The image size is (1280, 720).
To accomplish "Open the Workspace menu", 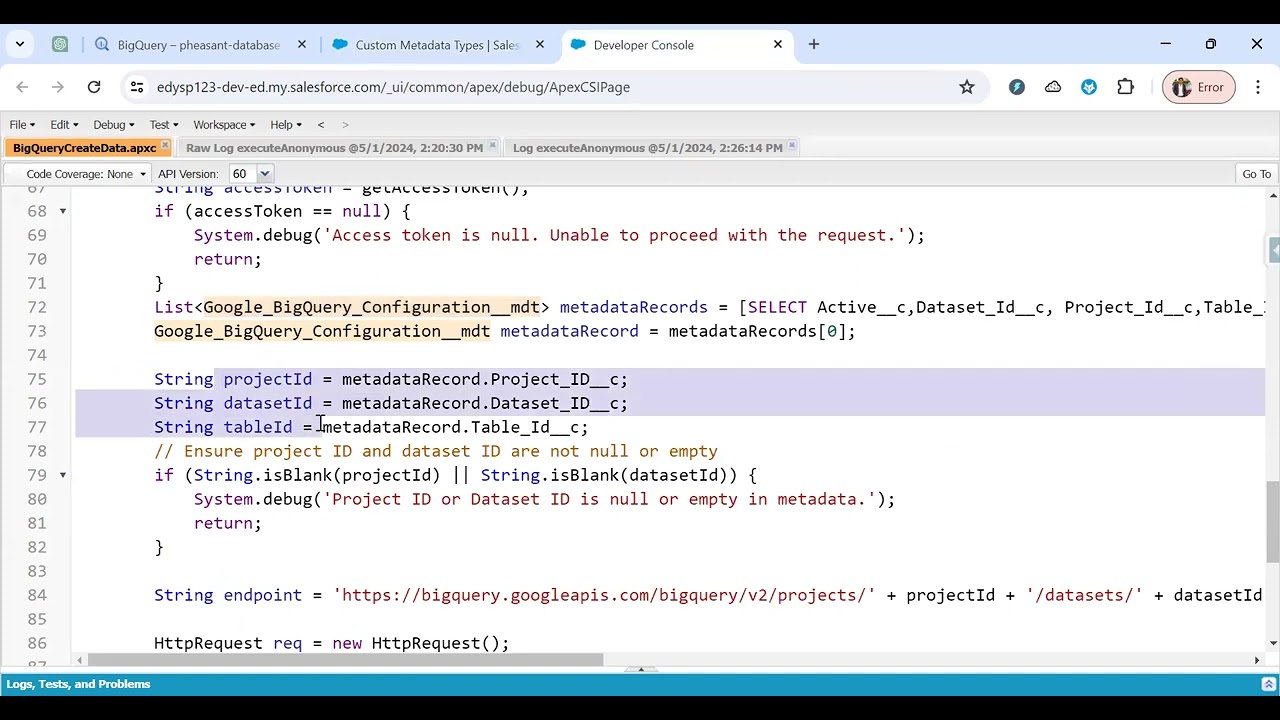I will click(224, 125).
